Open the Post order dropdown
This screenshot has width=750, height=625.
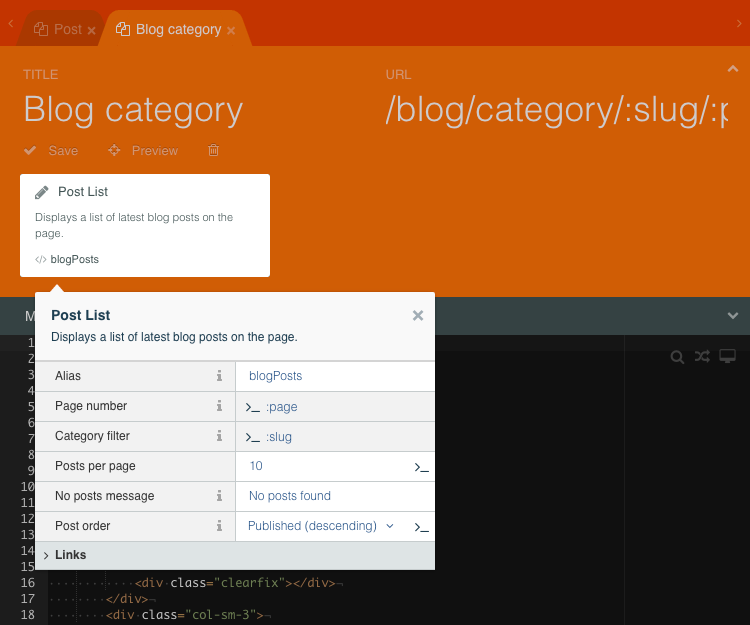click(x=320, y=526)
